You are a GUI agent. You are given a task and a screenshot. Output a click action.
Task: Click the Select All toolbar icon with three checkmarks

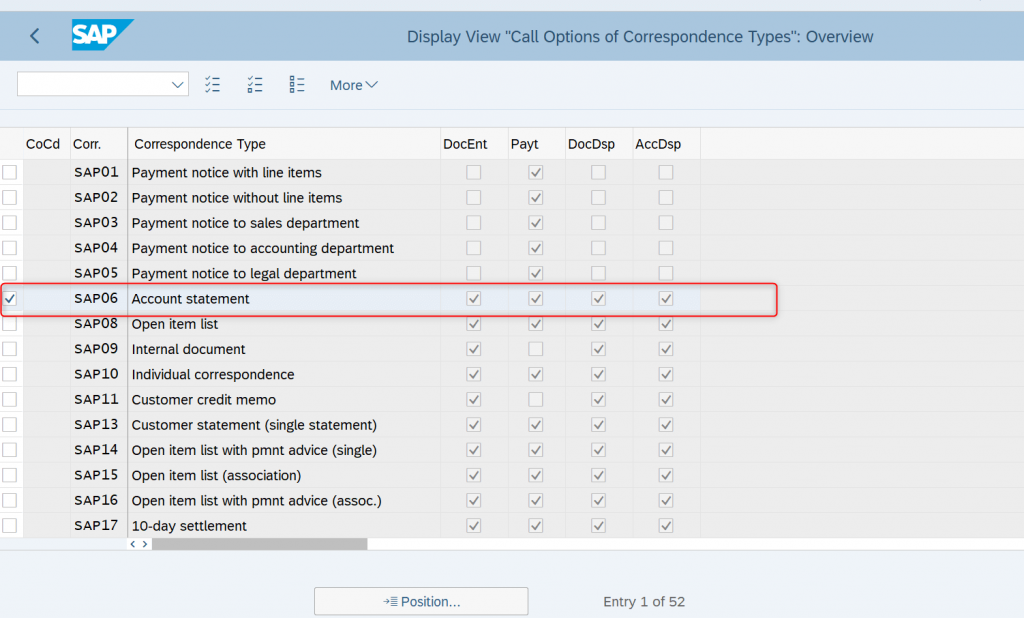(x=212, y=84)
